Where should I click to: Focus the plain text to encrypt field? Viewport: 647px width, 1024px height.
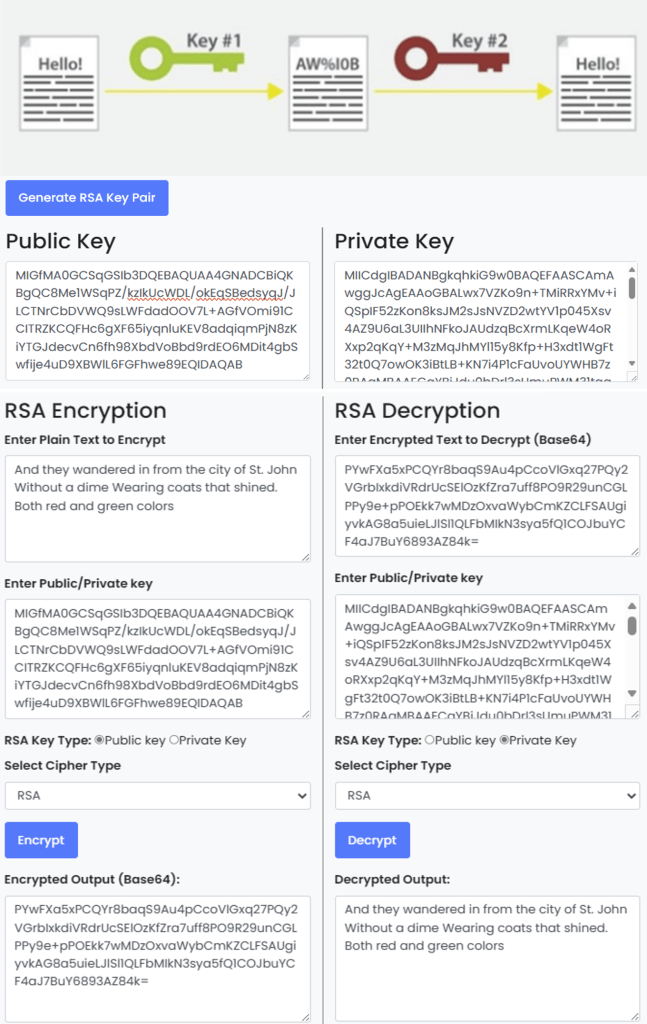[157, 509]
